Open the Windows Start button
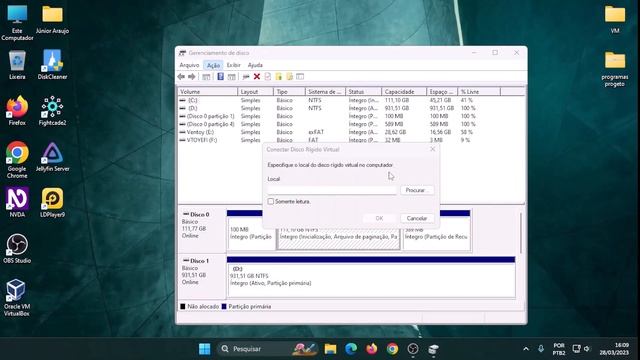The height and width of the screenshot is (360, 640). click(204, 349)
